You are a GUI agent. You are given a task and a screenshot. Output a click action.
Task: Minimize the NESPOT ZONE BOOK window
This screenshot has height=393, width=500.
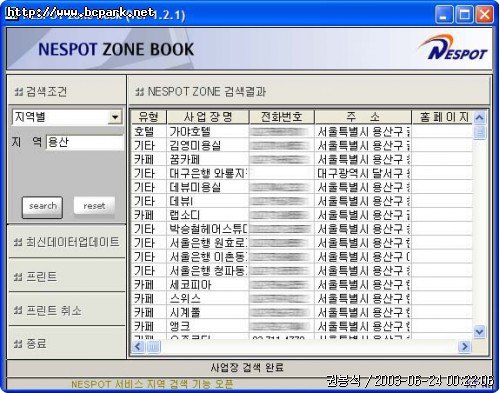coord(444,15)
